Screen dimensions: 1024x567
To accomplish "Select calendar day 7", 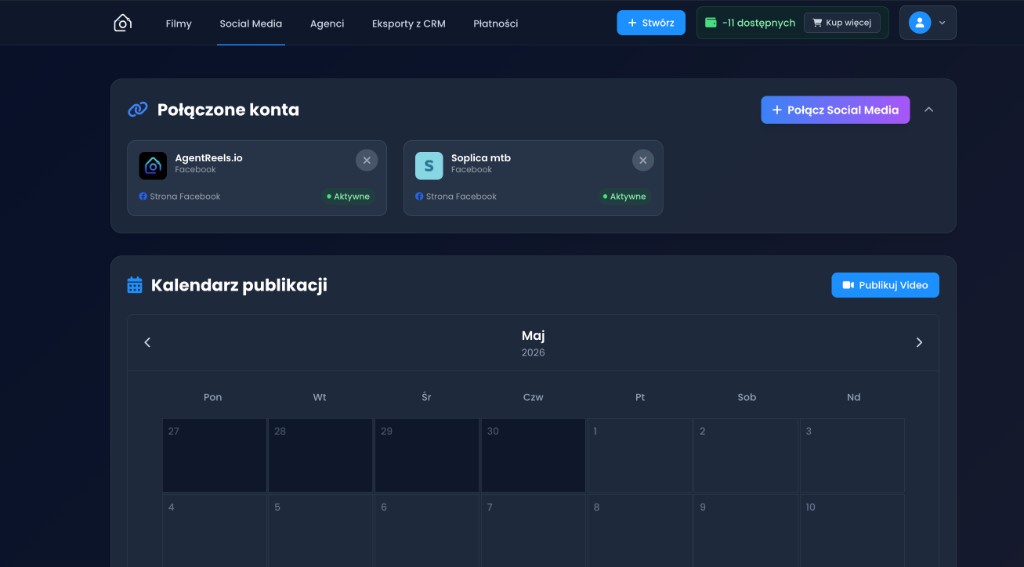I will tap(534, 530).
